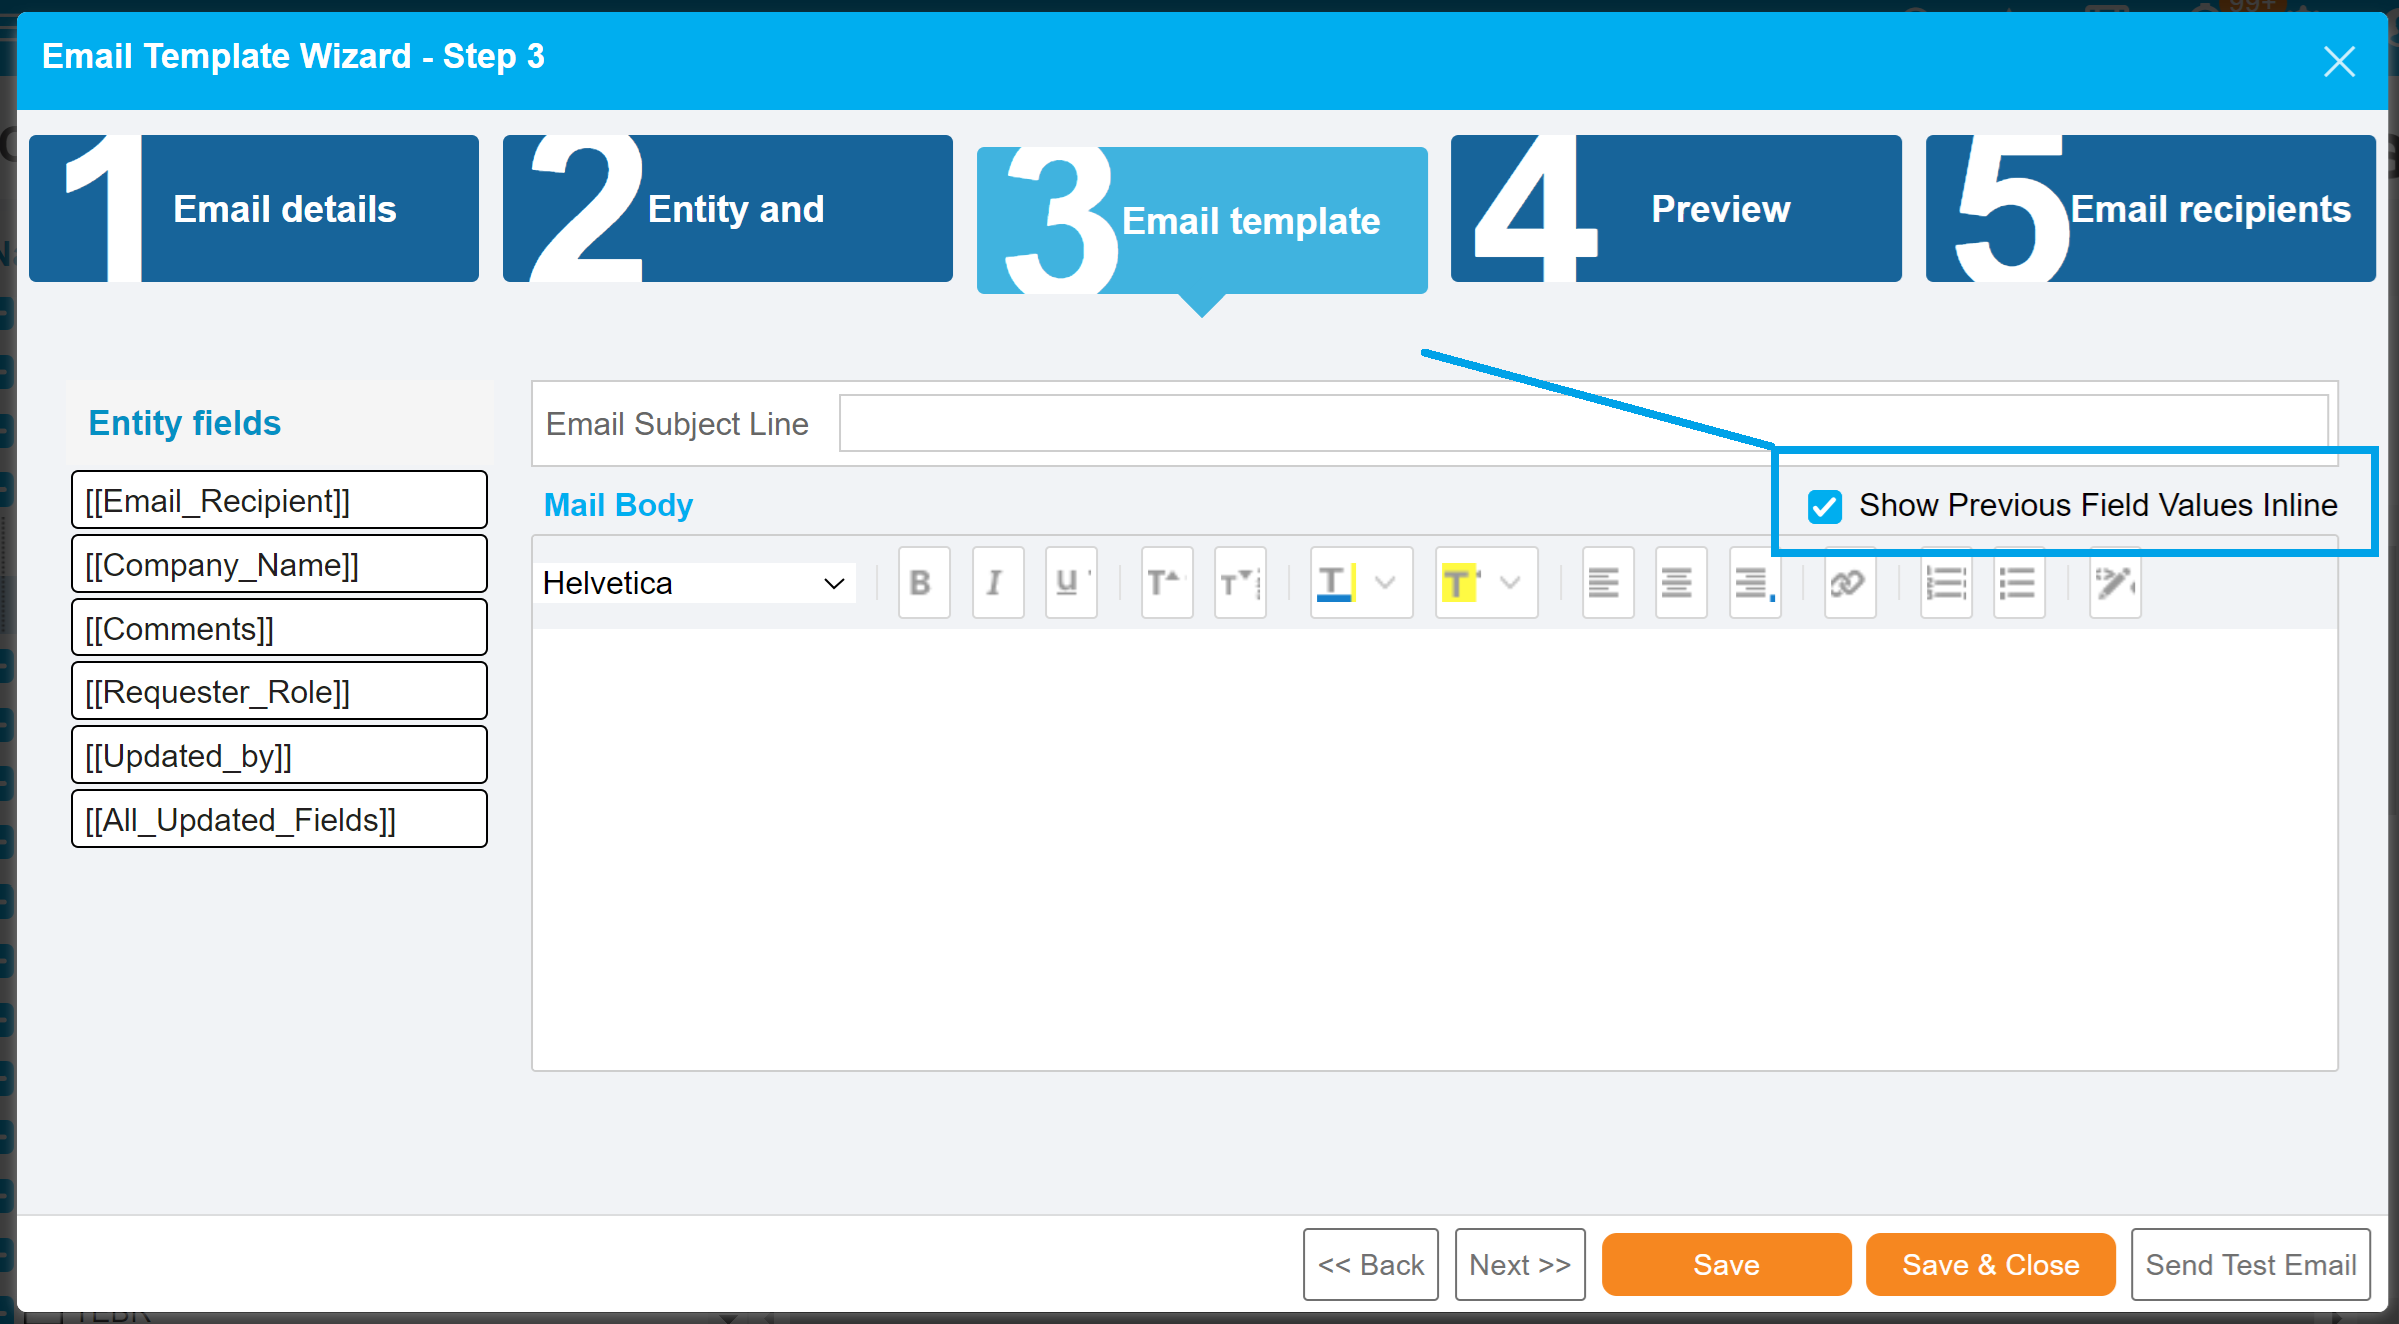2399x1324 pixels.
Task: Expand the text color dropdown arrow
Action: (1385, 583)
